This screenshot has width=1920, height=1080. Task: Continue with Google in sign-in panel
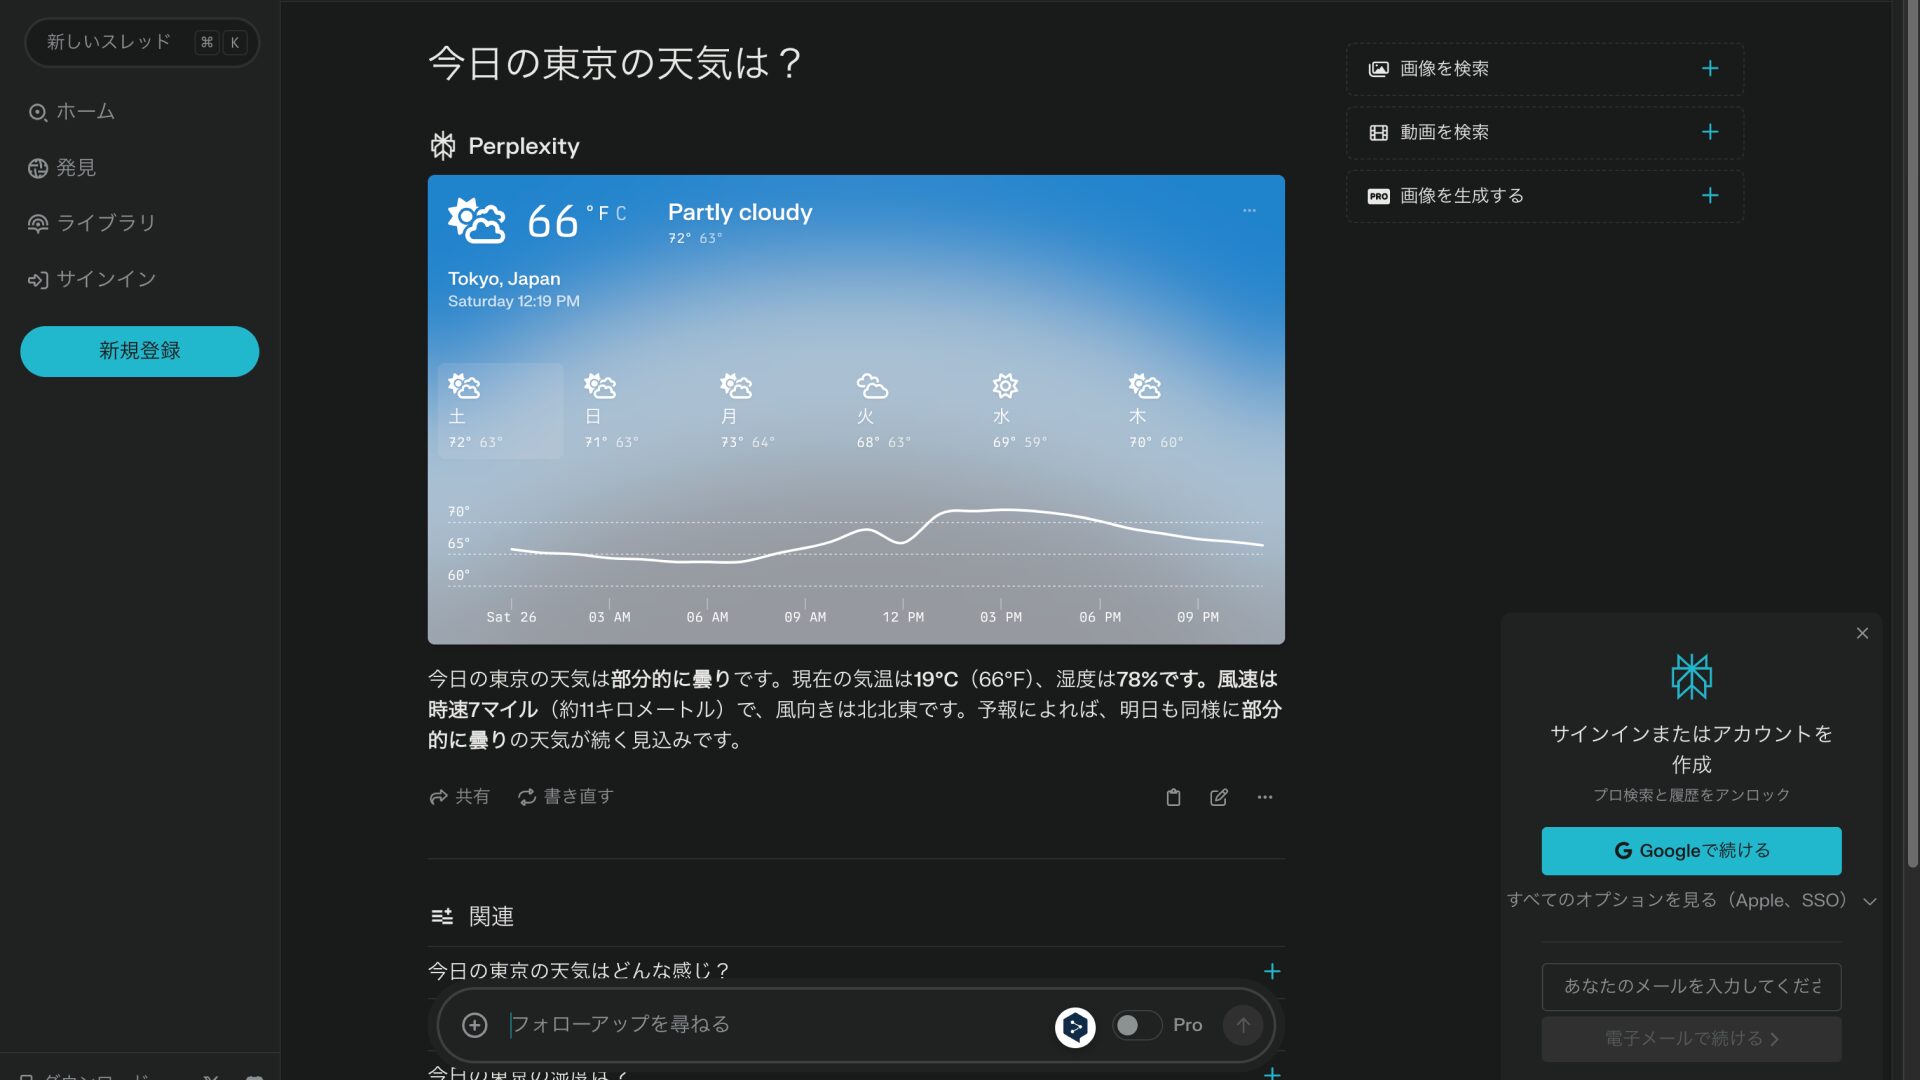(x=1690, y=850)
